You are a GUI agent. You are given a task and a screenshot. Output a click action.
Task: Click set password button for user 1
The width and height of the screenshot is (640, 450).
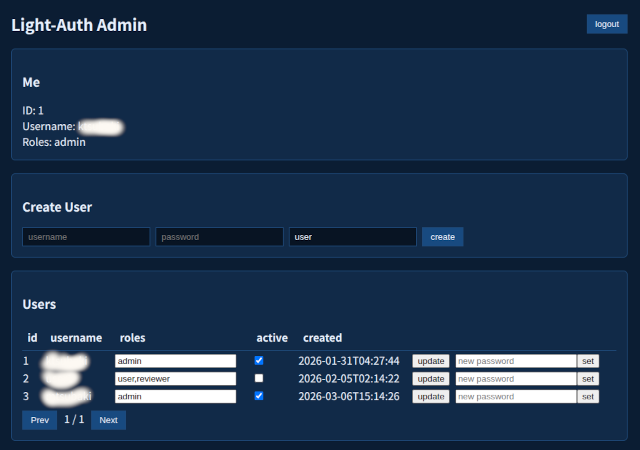(588, 361)
